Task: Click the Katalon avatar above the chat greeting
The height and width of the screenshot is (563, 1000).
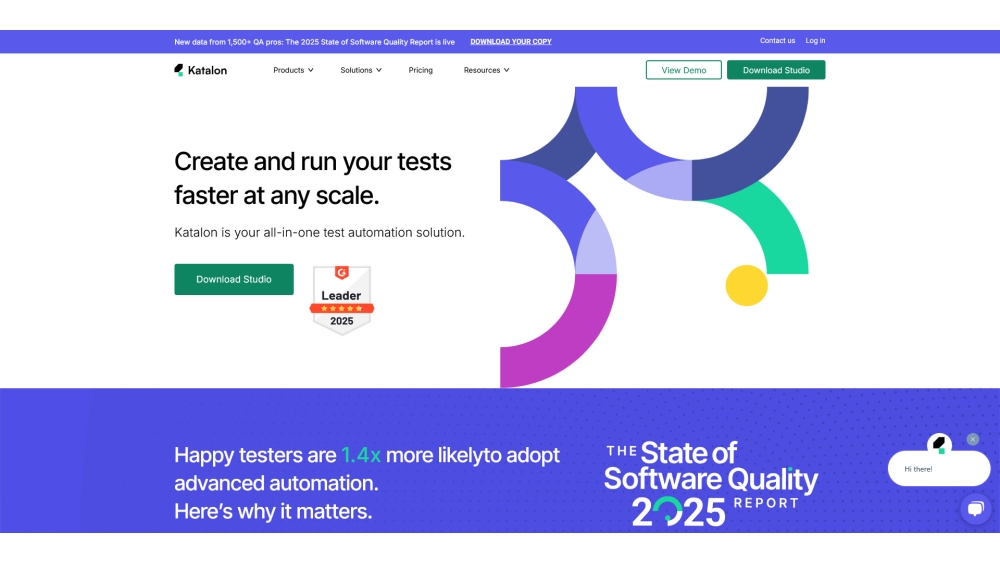Action: (x=939, y=444)
